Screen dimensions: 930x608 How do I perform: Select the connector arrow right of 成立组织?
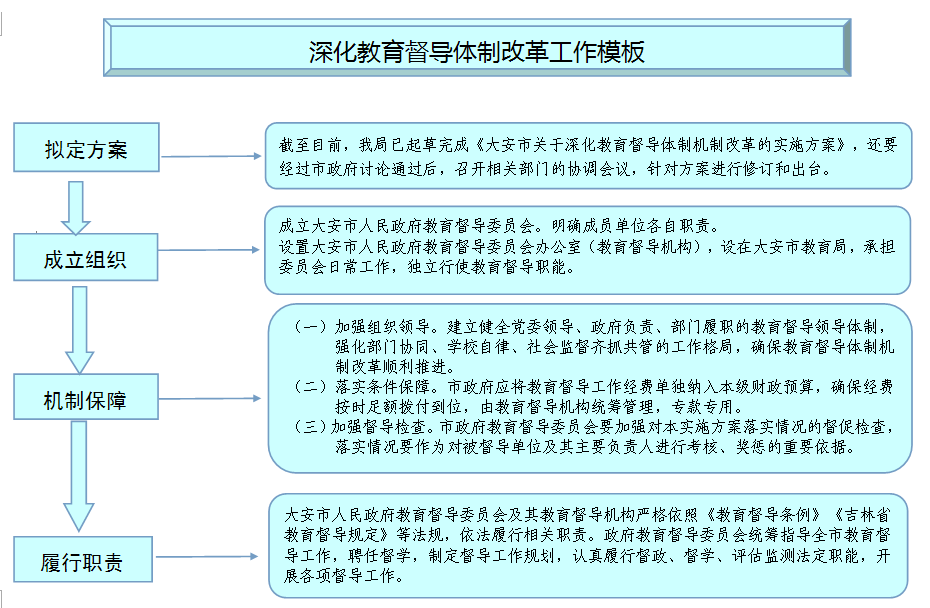coord(209,250)
